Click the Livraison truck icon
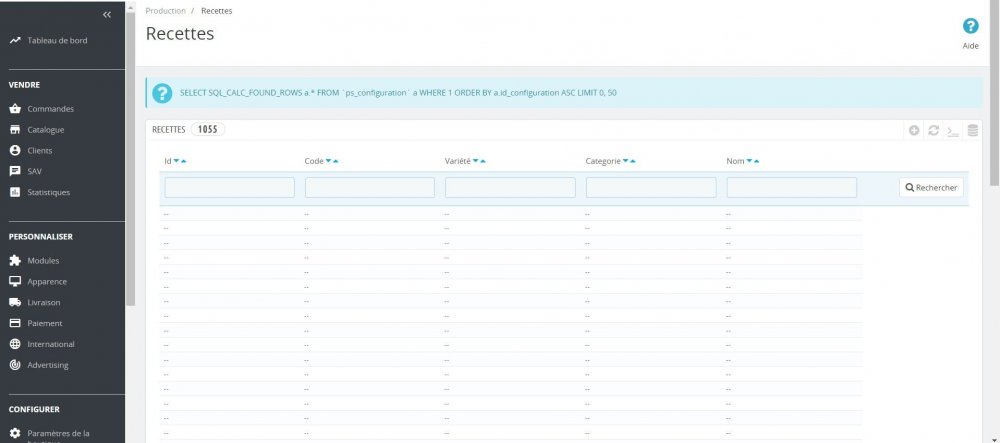The height and width of the screenshot is (443, 1000). 15,302
